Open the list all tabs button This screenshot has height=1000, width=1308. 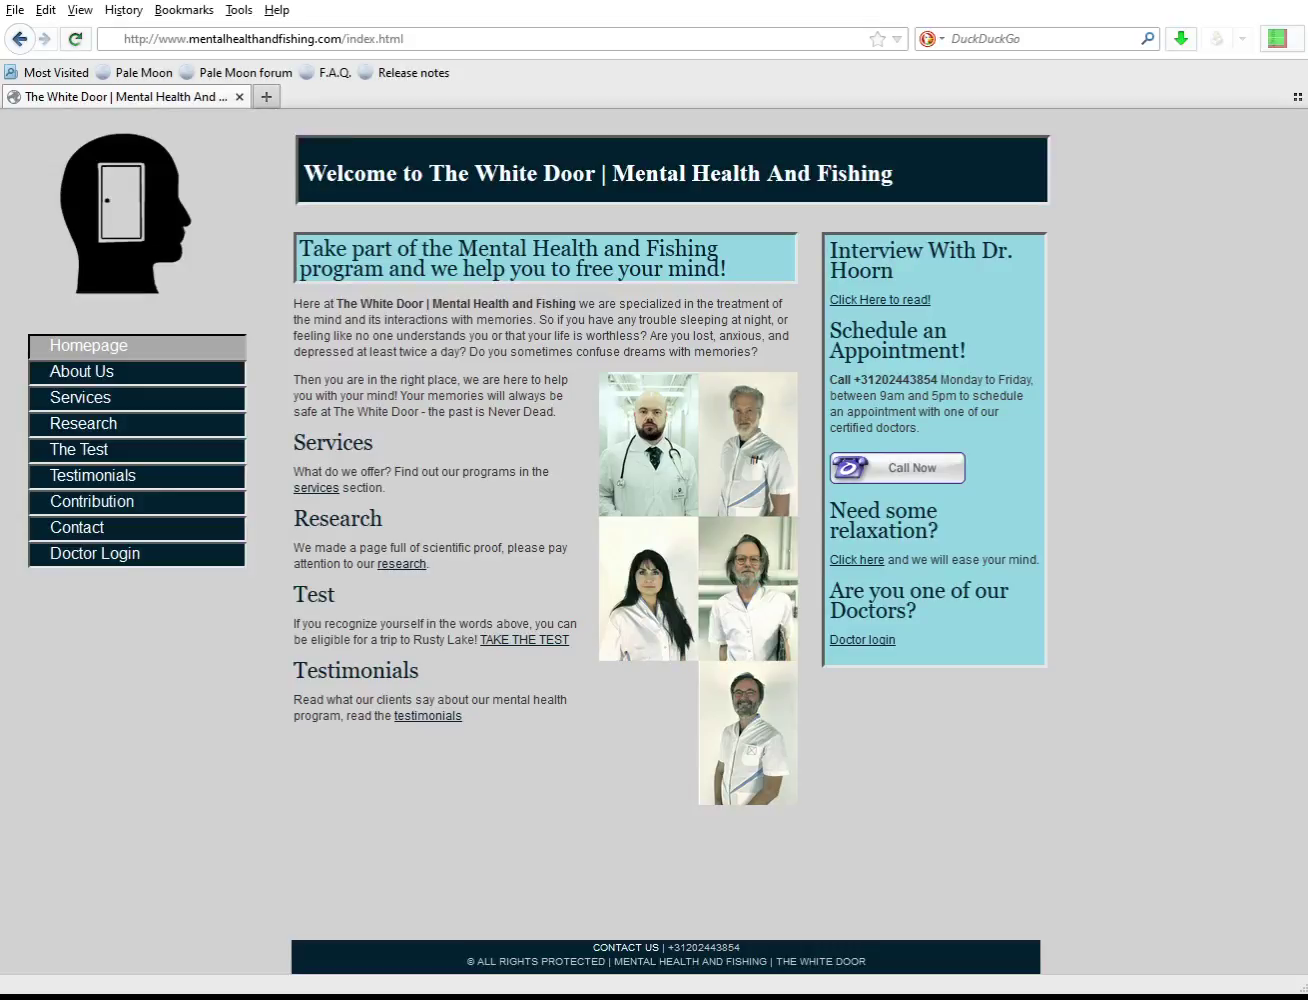pos(1297,97)
